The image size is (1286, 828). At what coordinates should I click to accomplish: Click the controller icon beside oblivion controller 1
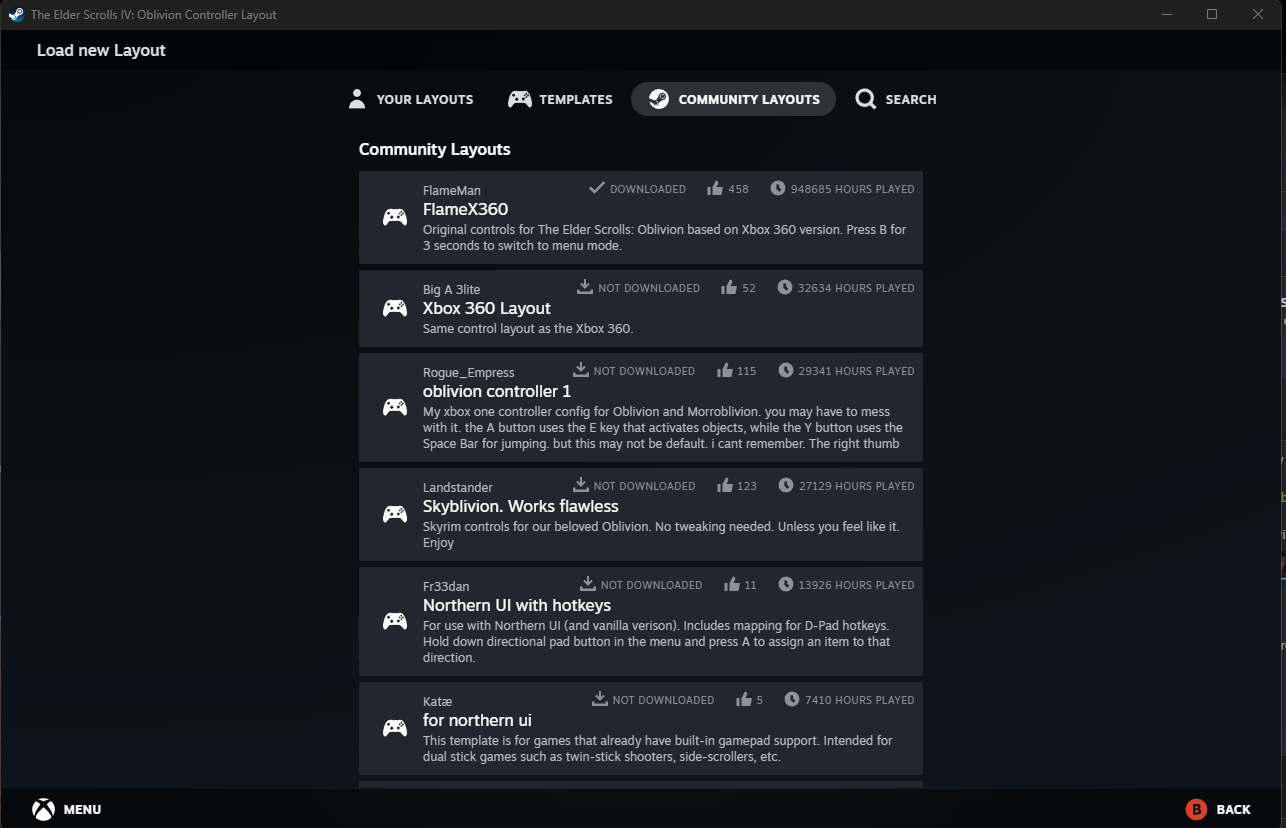click(x=395, y=407)
